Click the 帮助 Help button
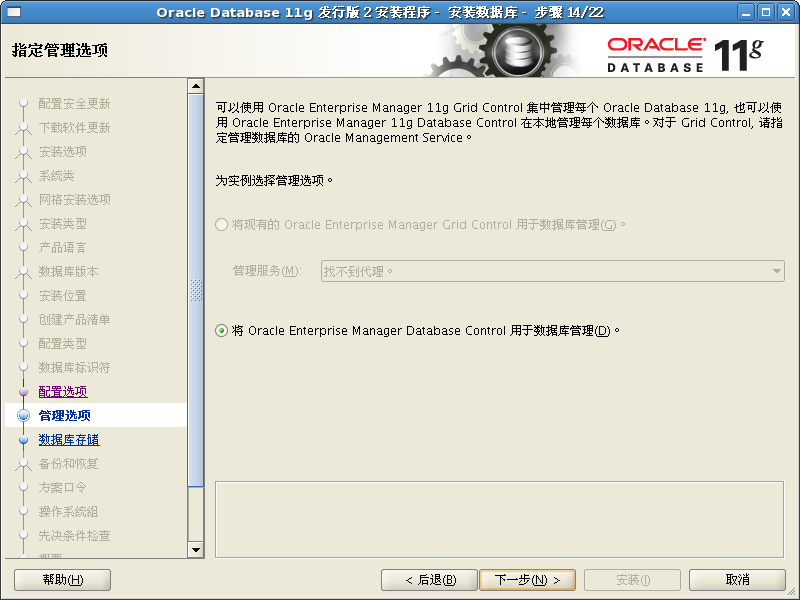 (62, 579)
